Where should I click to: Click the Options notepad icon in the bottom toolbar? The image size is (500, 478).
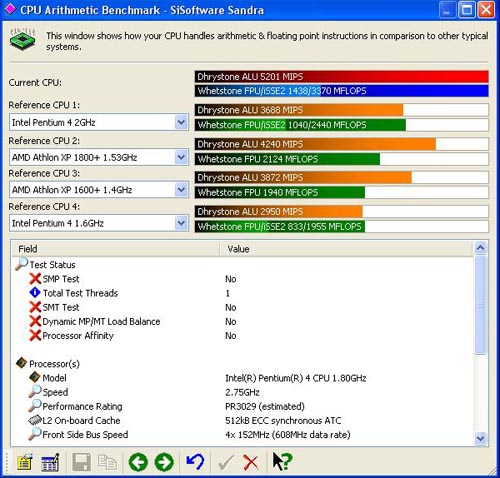point(25,462)
